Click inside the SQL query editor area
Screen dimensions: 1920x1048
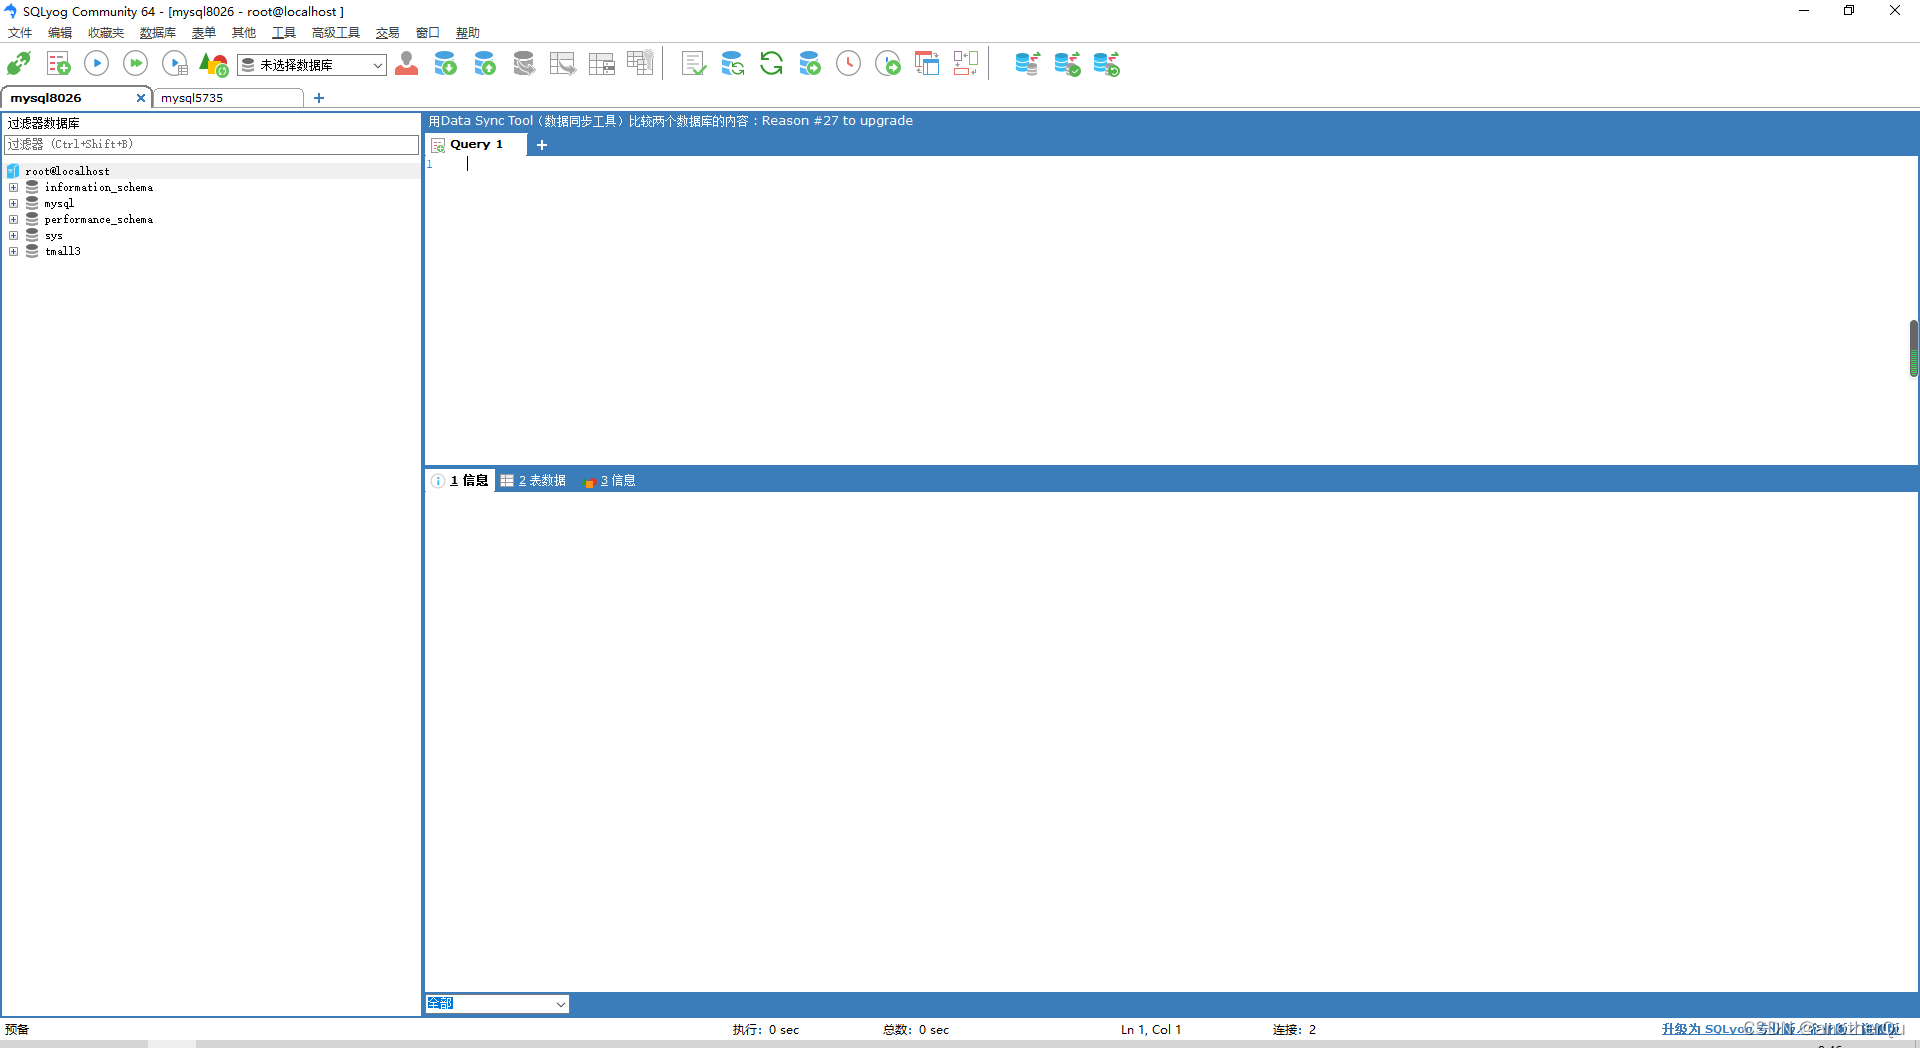1170,310
